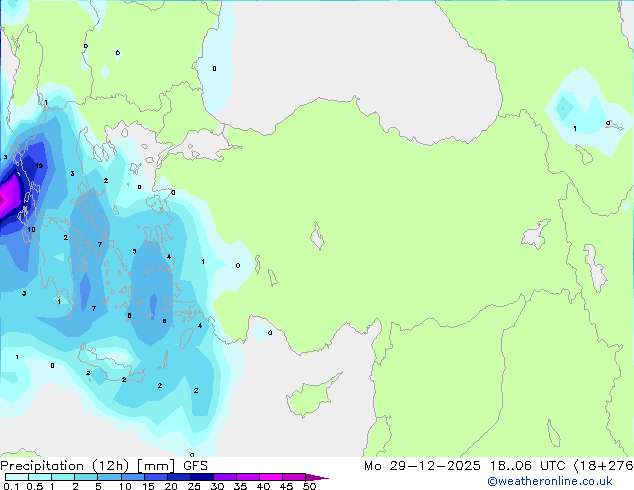Click the "GFS" model label
This screenshot has width=634, height=490.
[195, 466]
